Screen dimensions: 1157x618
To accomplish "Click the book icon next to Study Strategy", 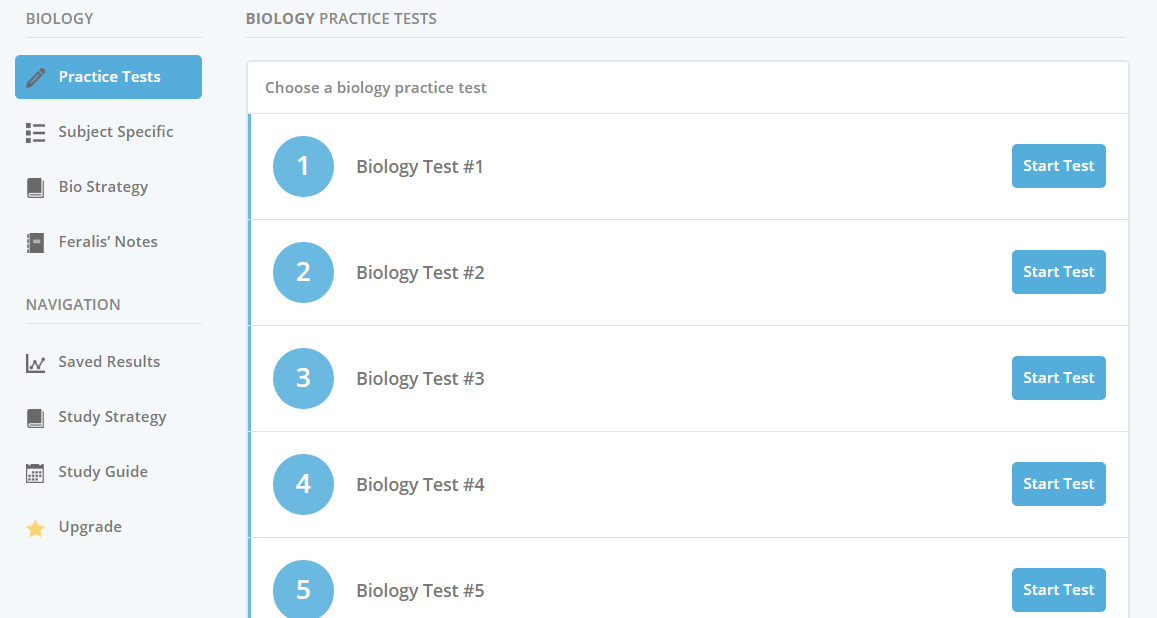I will point(35,418).
